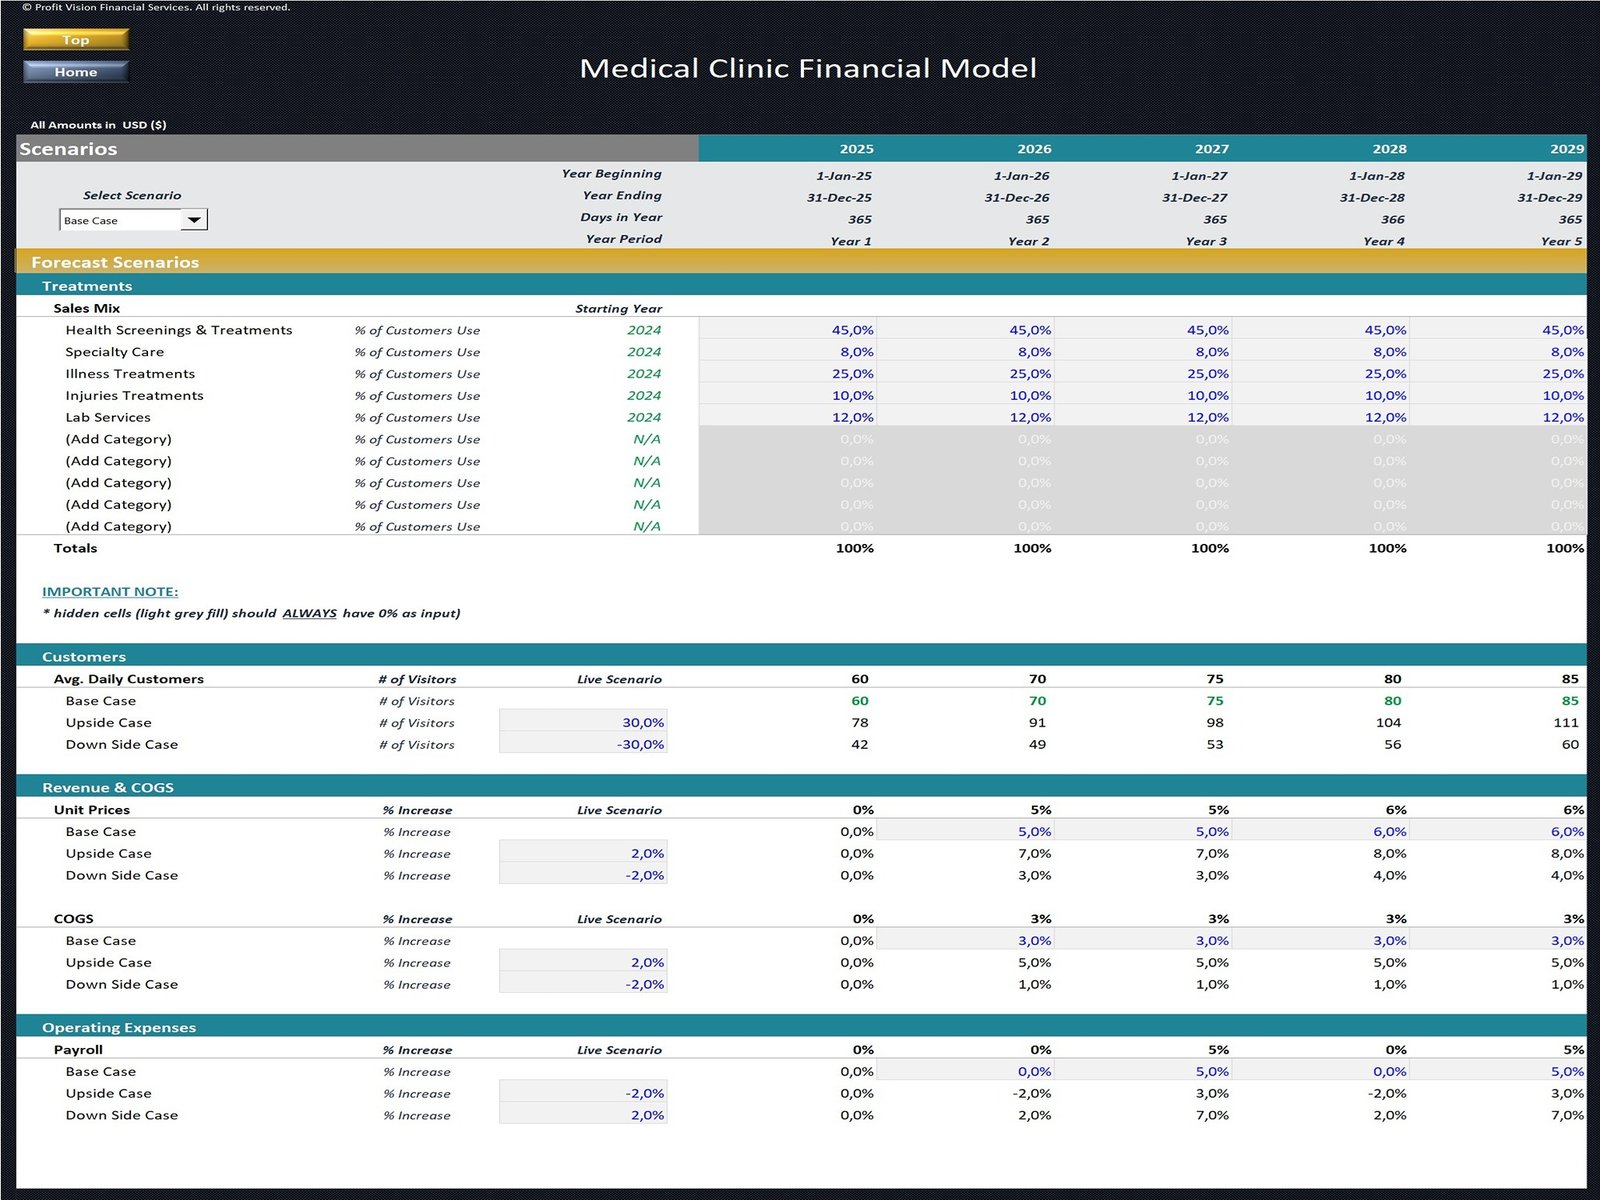Click the gold Top button
The height and width of the screenshot is (1200, 1600).
[76, 40]
